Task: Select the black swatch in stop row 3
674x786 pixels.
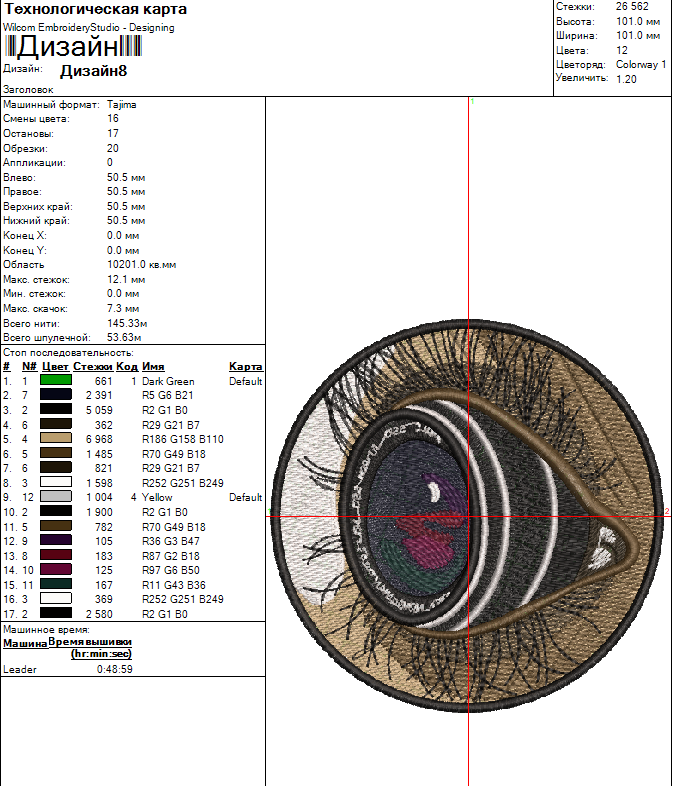Action: pos(56,410)
